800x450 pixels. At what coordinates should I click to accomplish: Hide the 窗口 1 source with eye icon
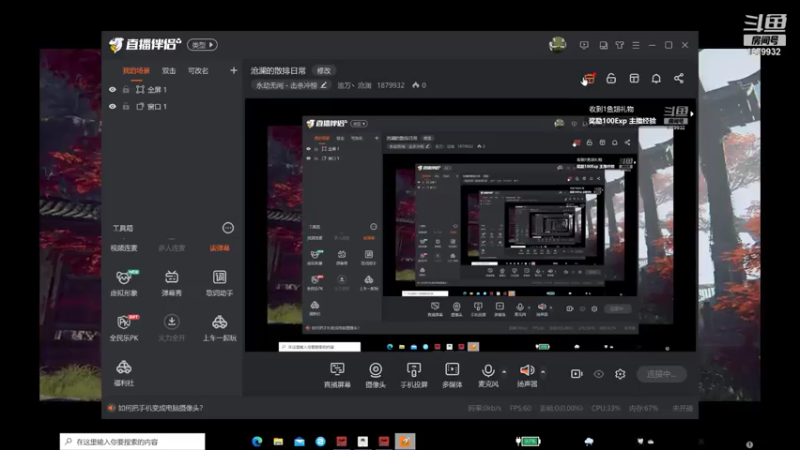pos(113,107)
